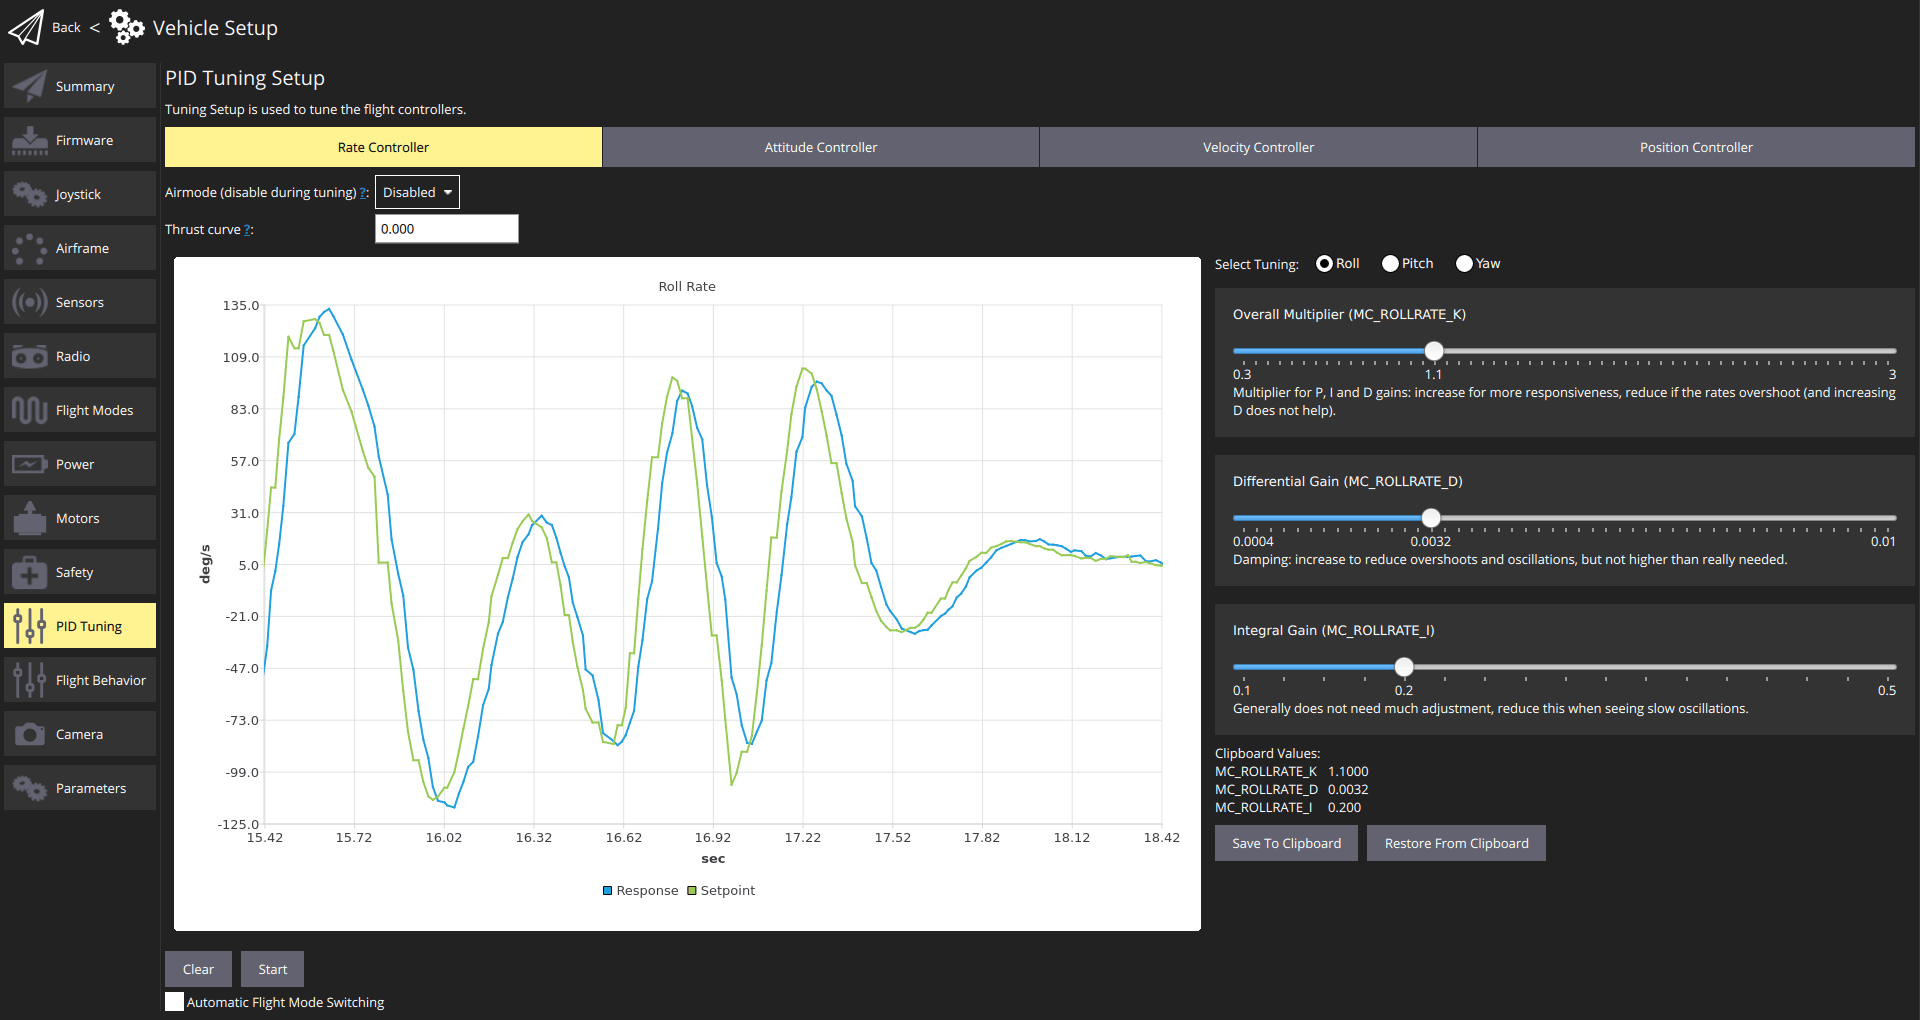
Task: Switch to the Attitude Controller tab
Action: tap(820, 147)
